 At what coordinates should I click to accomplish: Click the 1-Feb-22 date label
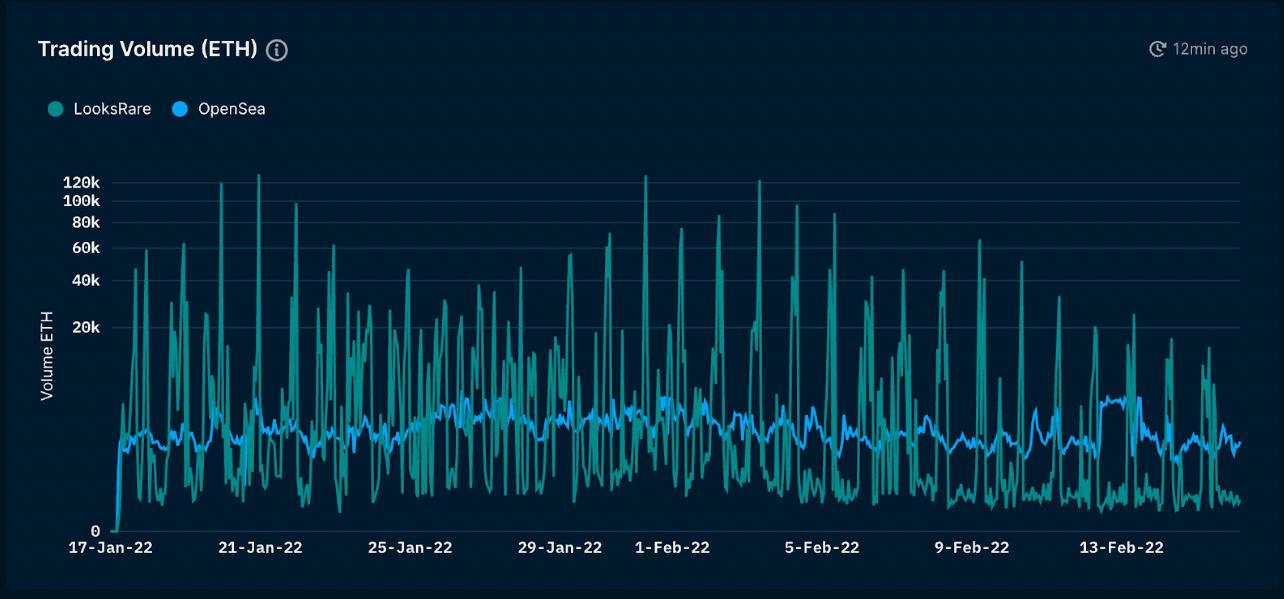pos(672,548)
